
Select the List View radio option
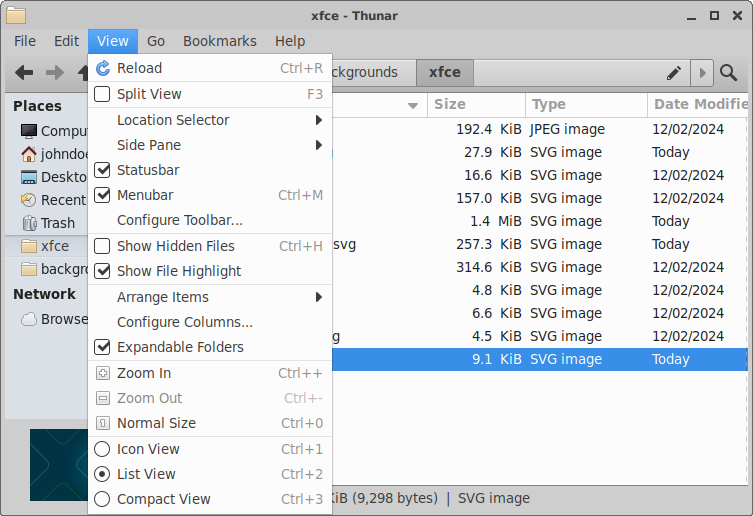click(x=102, y=474)
